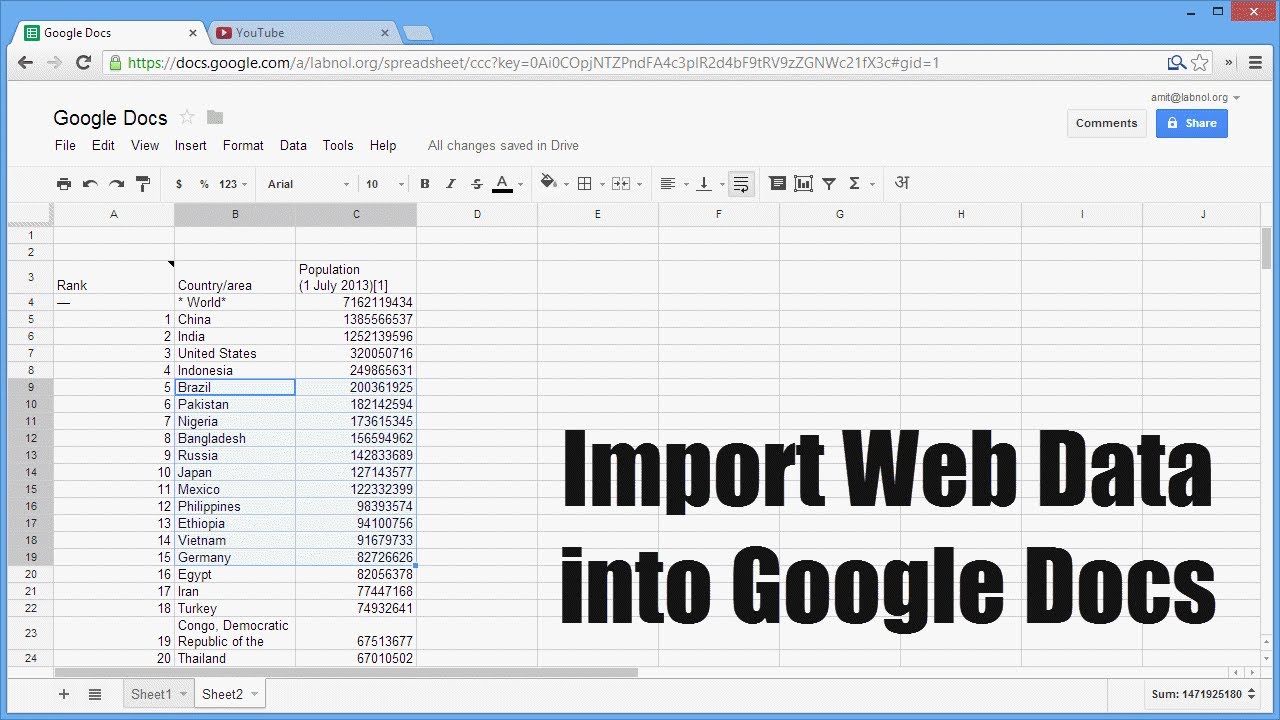Screen dimensions: 1280x720
Task: Click the Comments button
Action: pyautogui.click(x=1107, y=123)
